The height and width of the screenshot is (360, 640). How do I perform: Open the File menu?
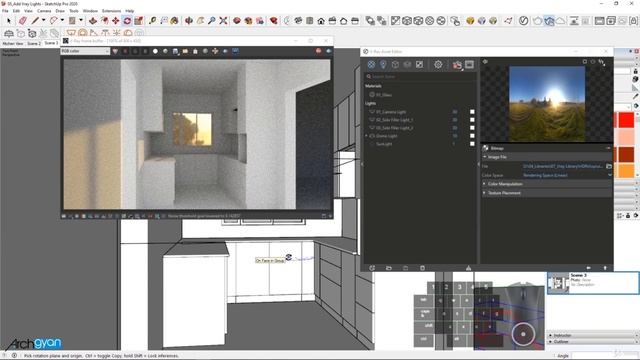(5, 11)
